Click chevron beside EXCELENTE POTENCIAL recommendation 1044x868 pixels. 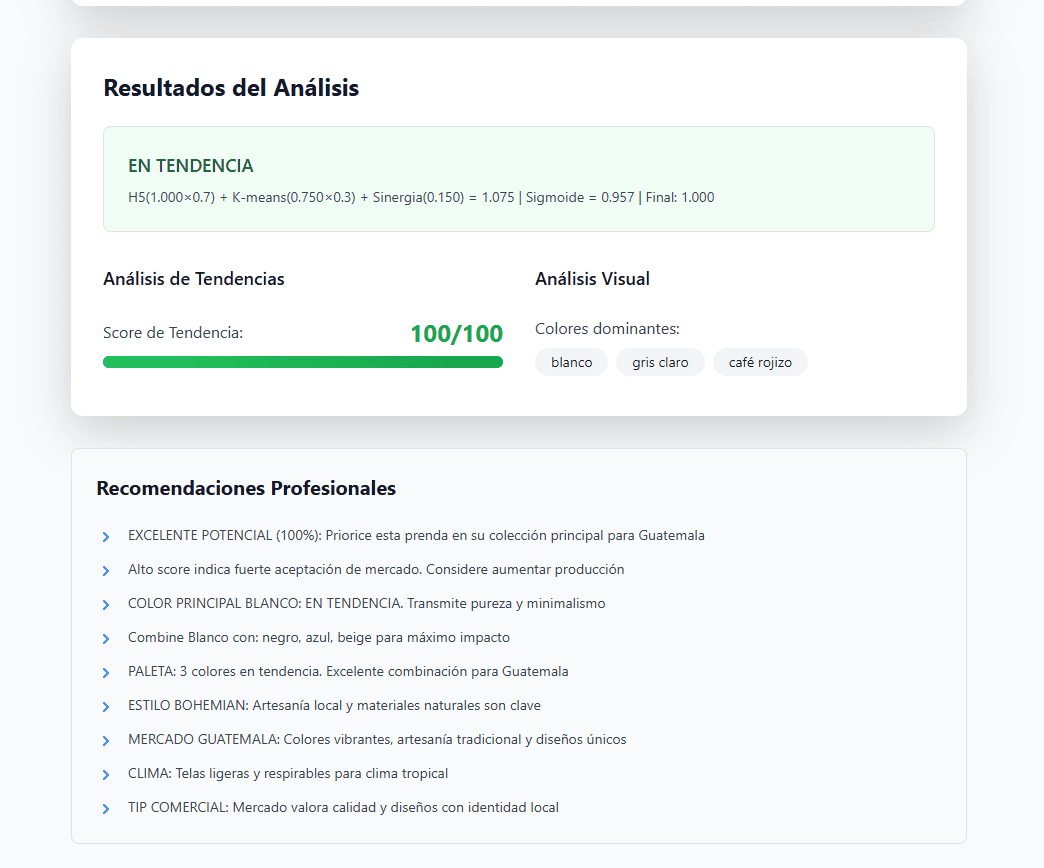click(106, 537)
